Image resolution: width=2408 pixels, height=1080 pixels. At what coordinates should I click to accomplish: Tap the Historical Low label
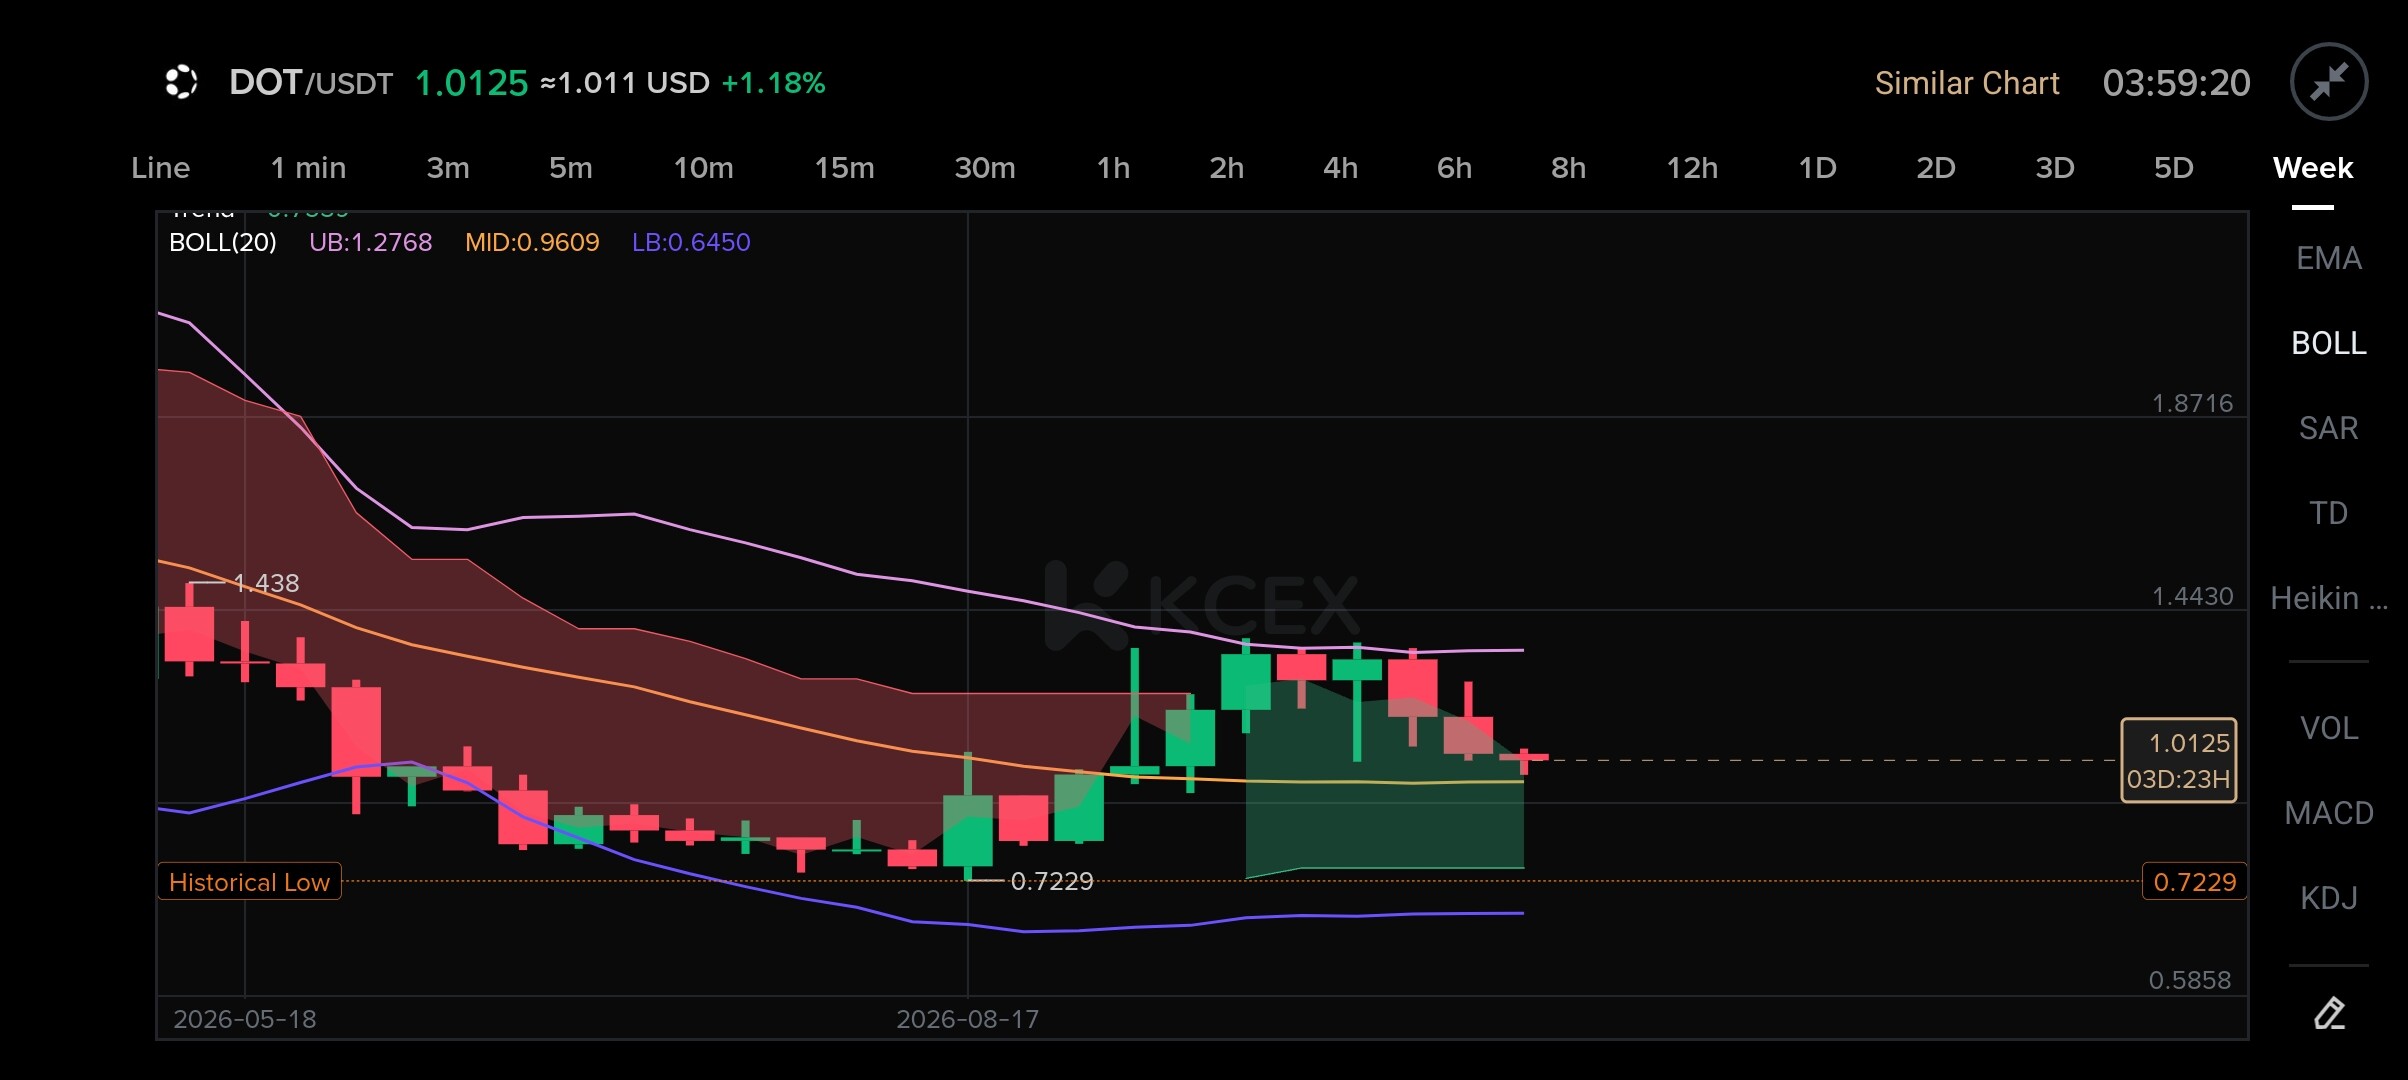pos(249,882)
